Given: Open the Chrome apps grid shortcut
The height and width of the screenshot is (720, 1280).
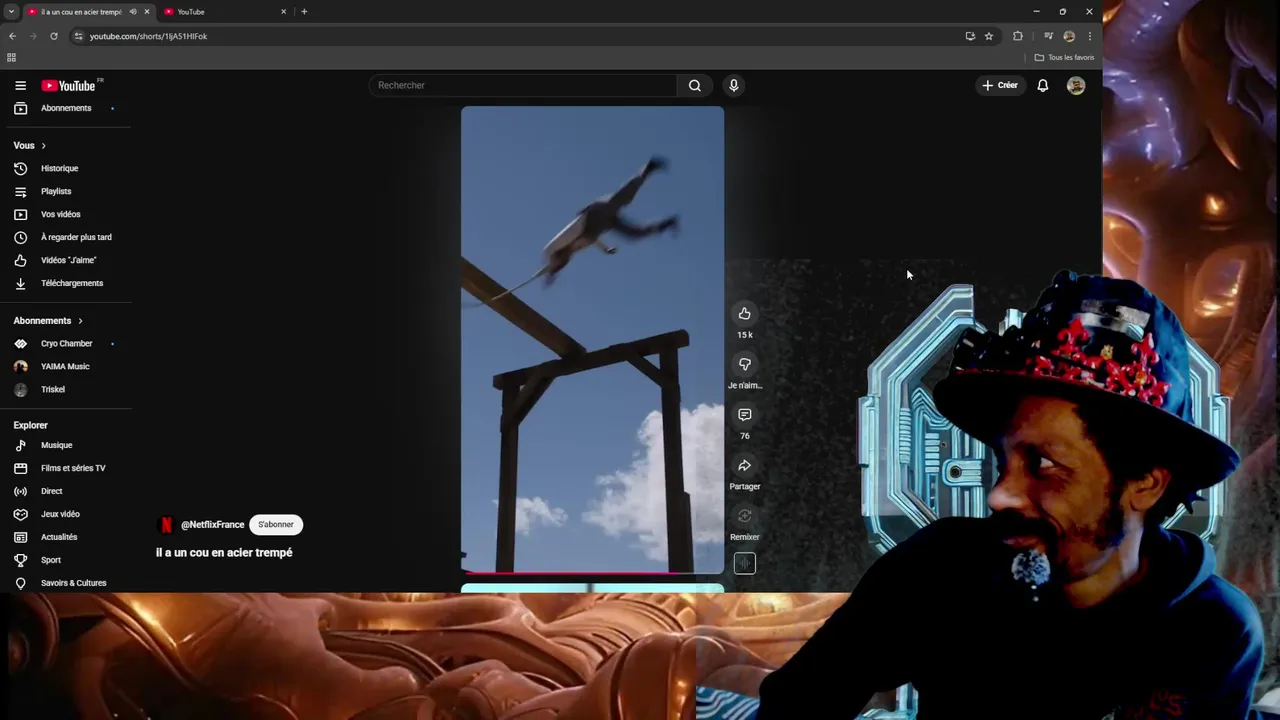Looking at the screenshot, I should point(12,57).
